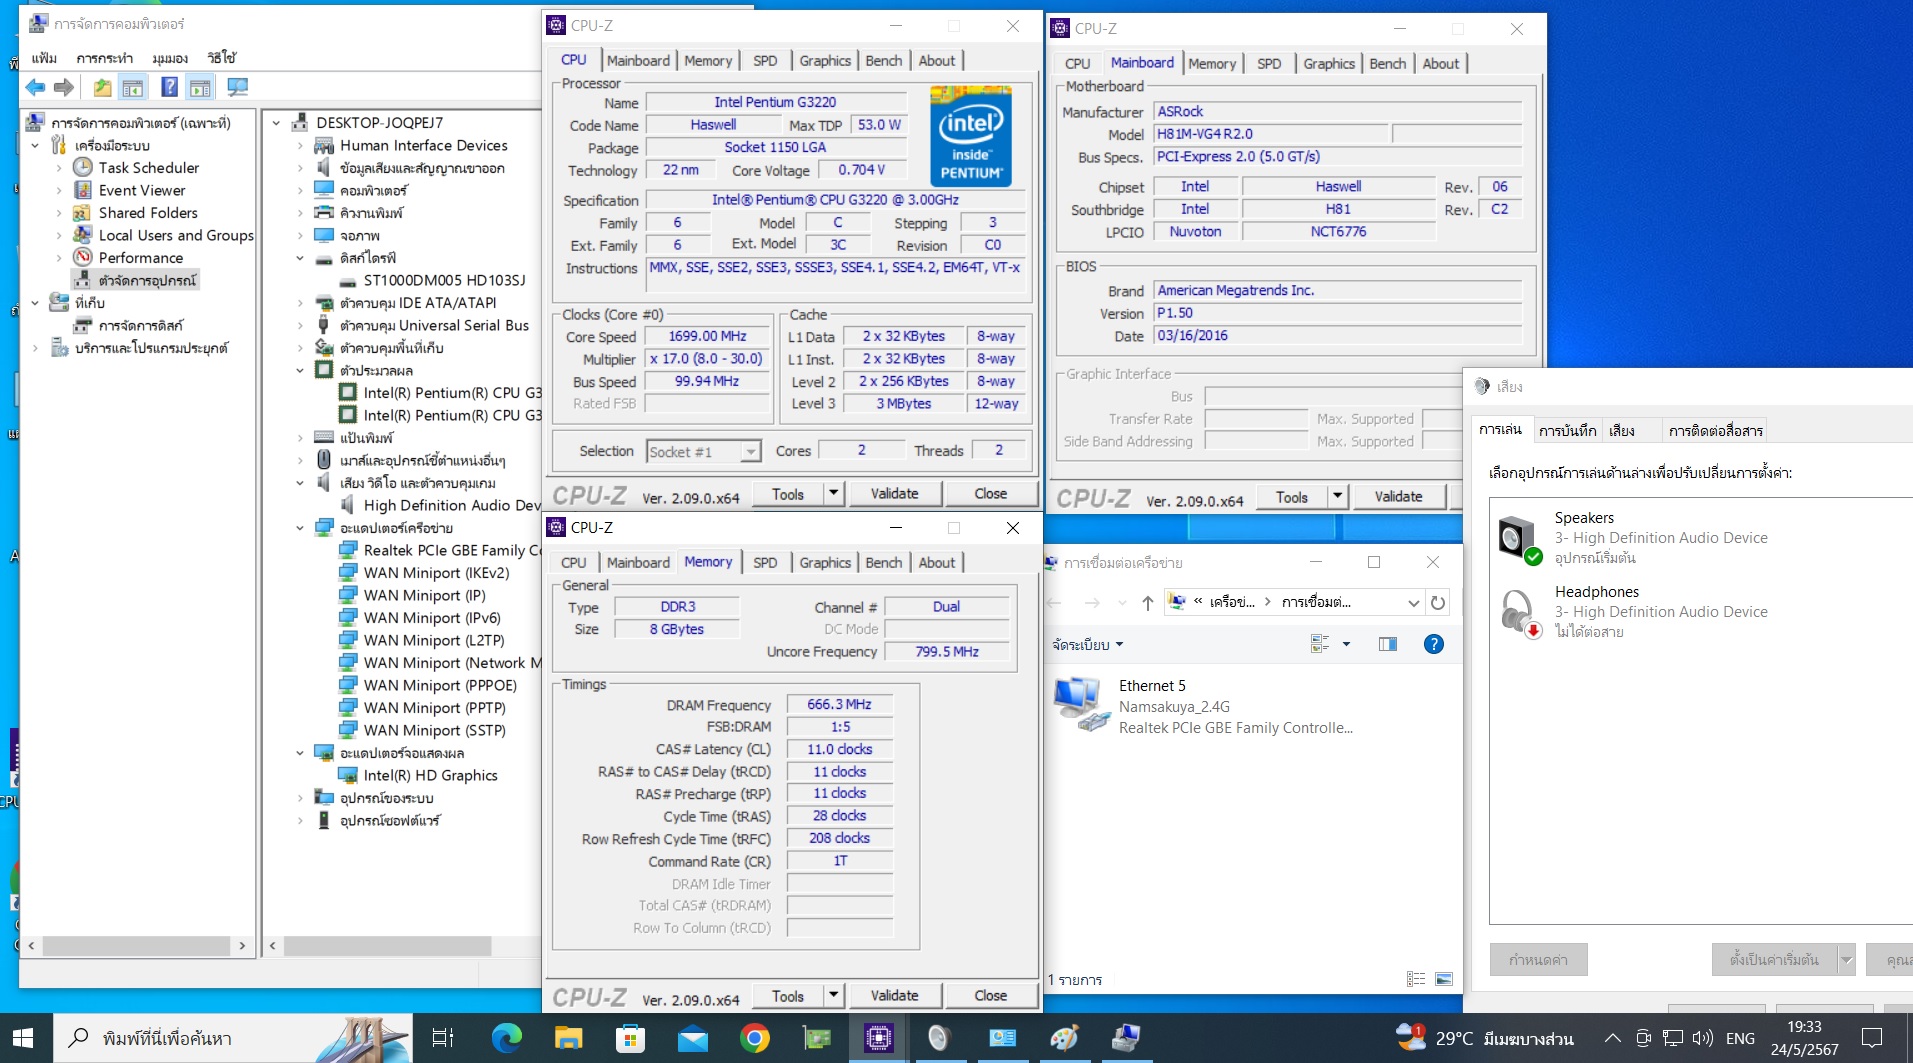Switch to การบันทึก tab in Sound dialog
Screen dimensions: 1913x1063
1567,431
